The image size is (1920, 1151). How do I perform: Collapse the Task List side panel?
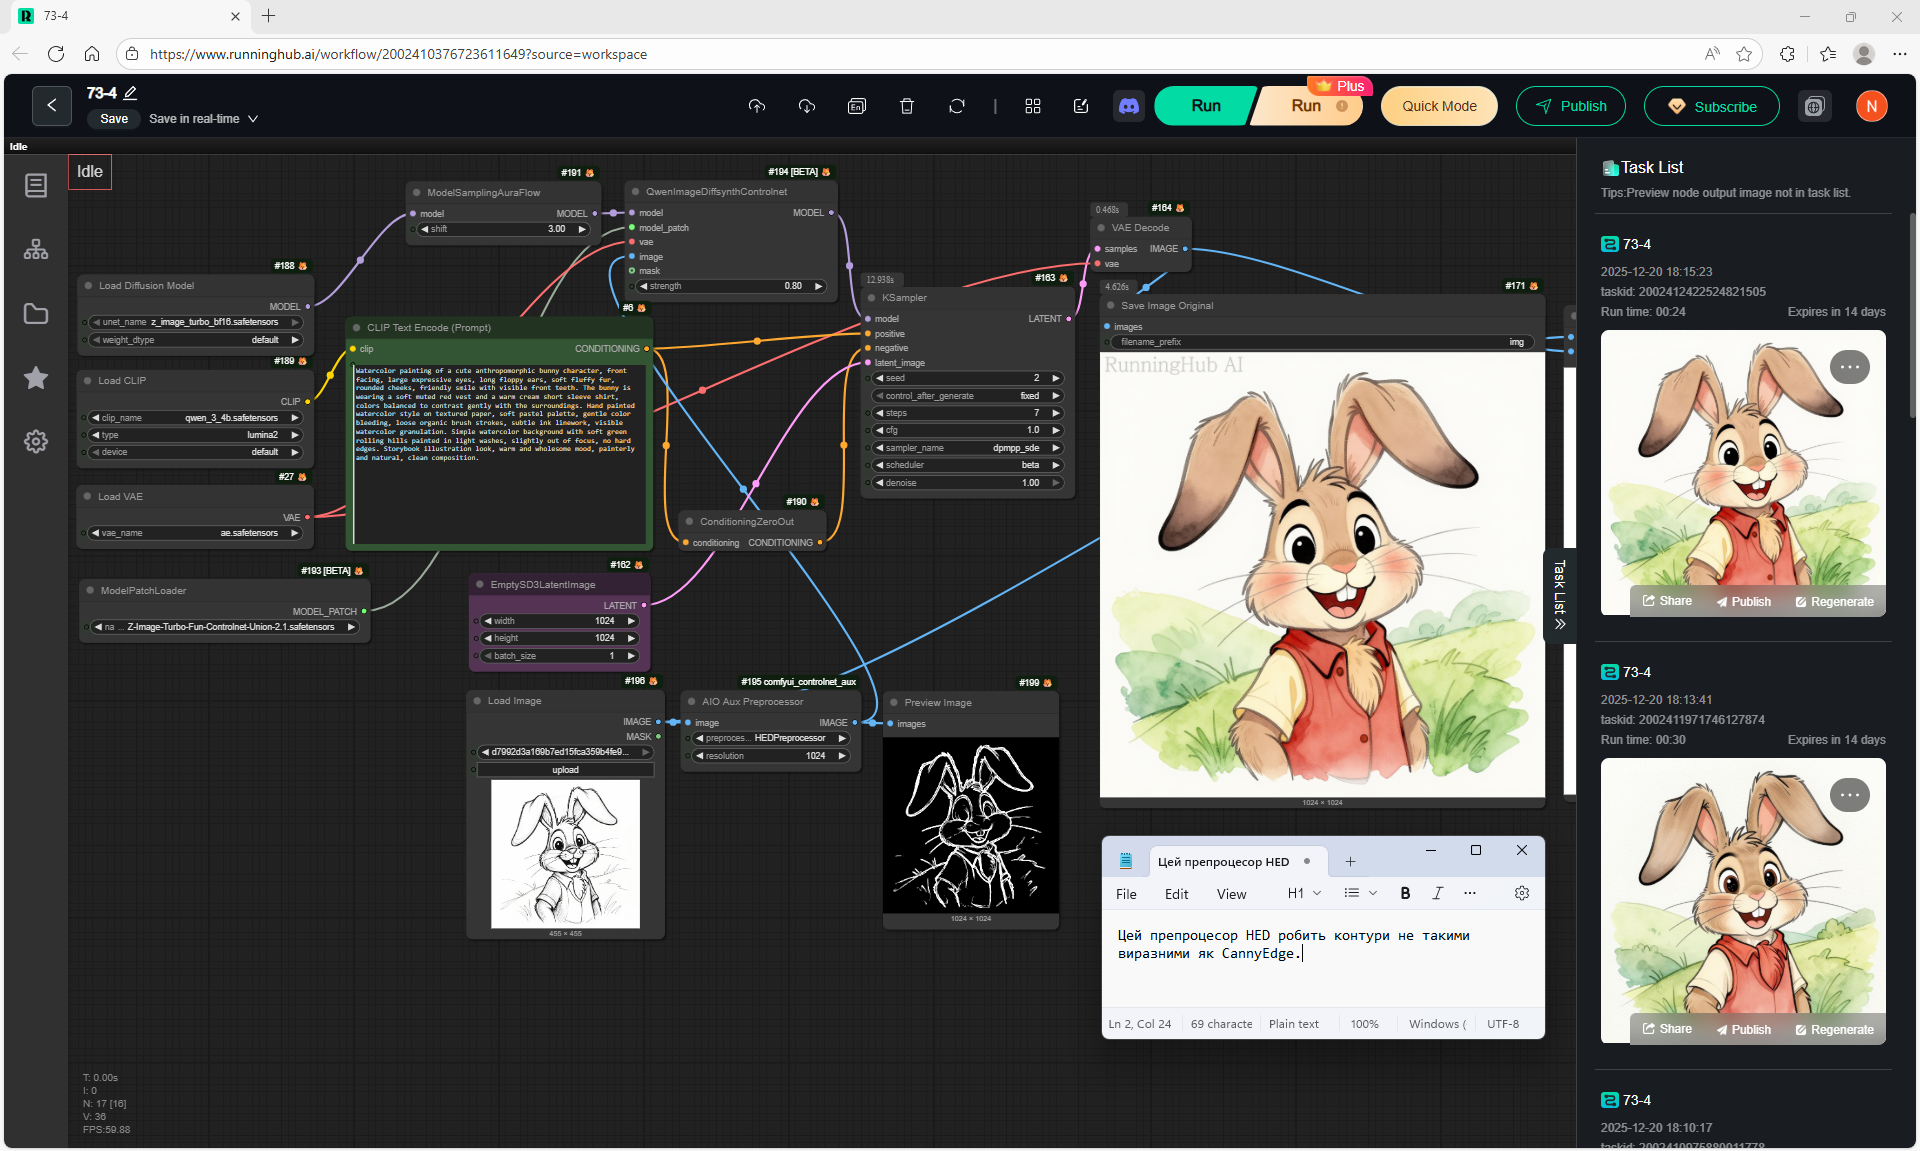point(1559,596)
